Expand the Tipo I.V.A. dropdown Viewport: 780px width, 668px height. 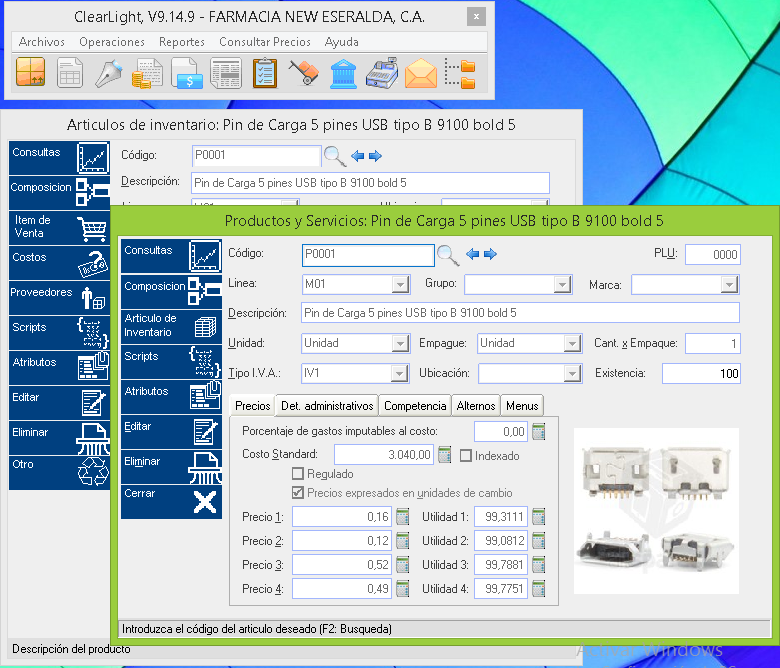coord(400,374)
